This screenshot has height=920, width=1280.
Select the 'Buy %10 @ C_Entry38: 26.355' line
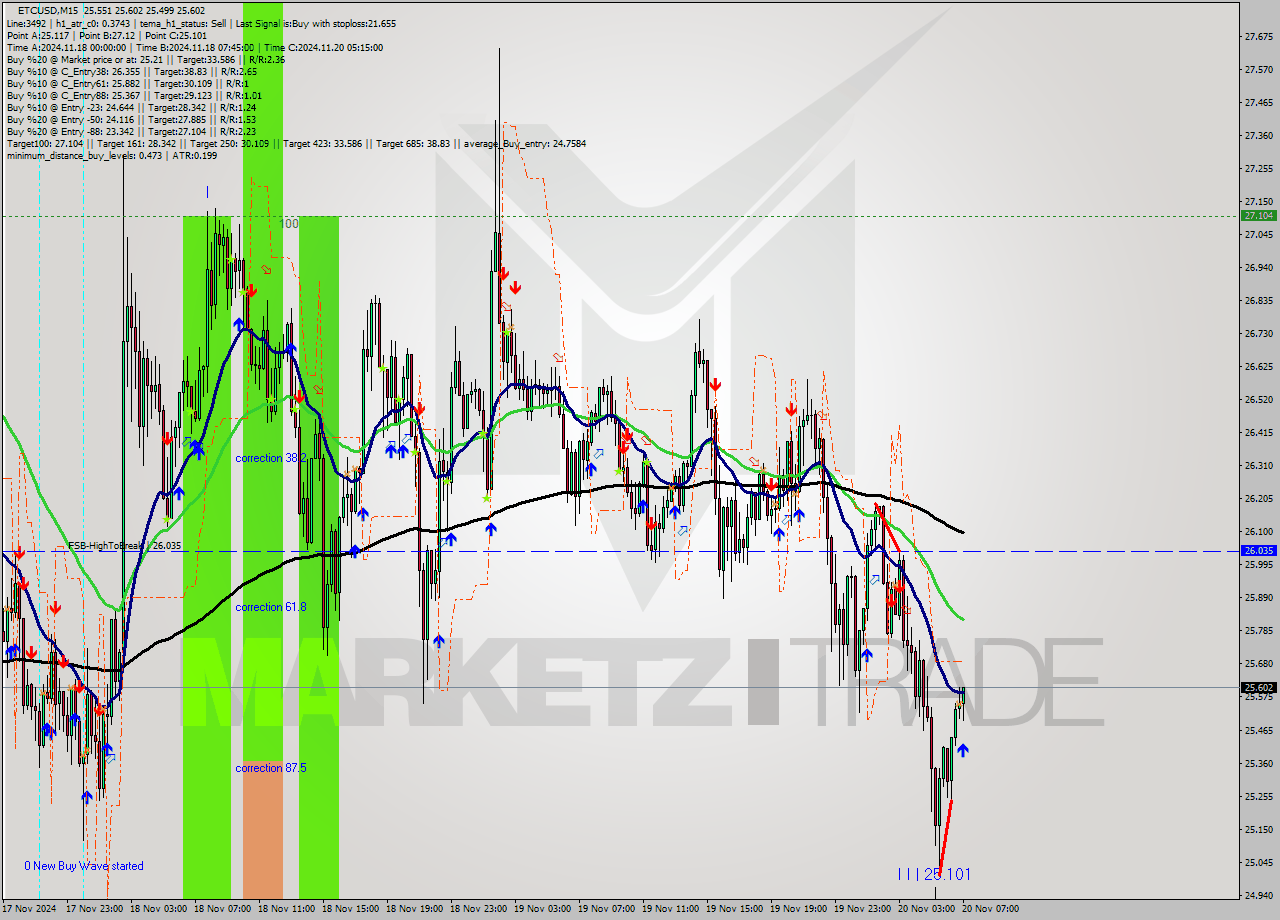pyautogui.click(x=132, y=71)
